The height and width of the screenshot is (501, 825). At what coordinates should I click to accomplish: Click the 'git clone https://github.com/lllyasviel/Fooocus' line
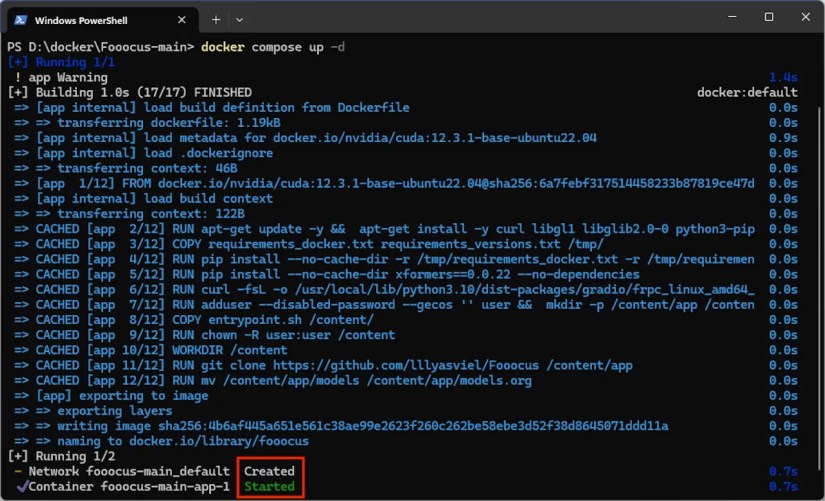[323, 365]
